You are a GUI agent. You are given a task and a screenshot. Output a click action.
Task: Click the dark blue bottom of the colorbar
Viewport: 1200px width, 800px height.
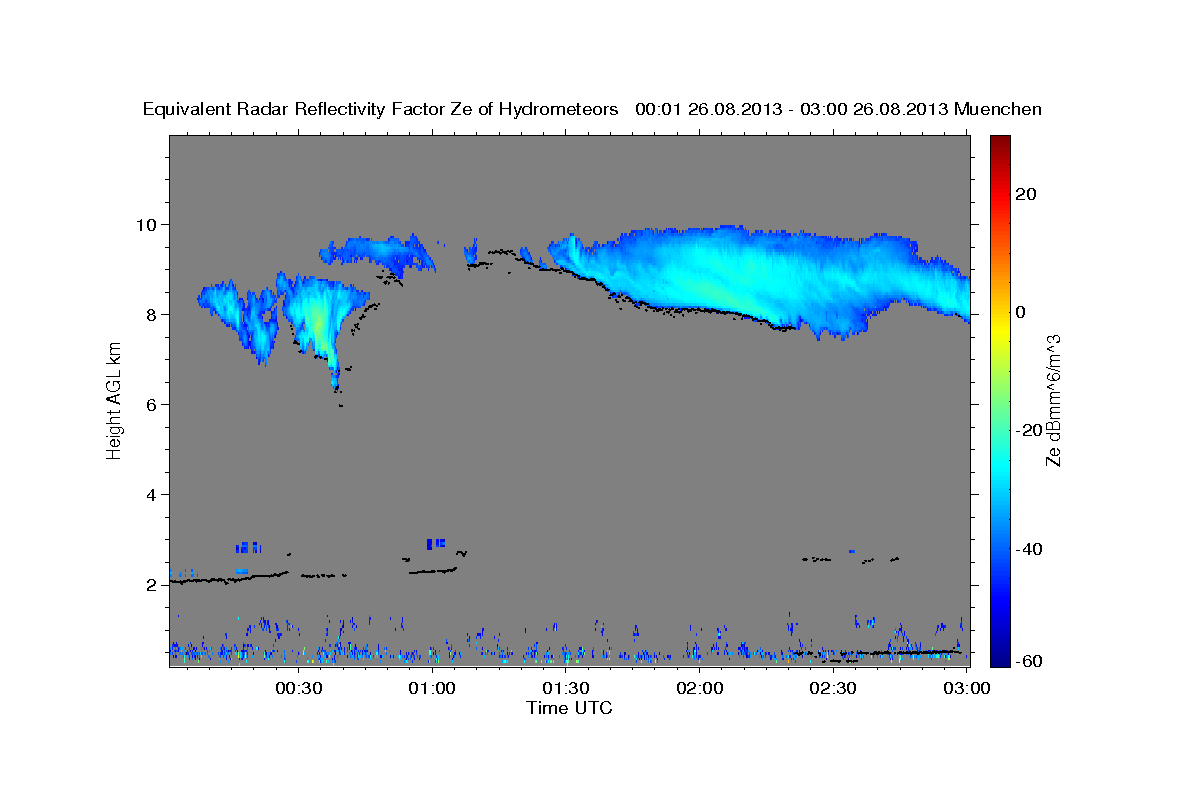(x=1001, y=655)
